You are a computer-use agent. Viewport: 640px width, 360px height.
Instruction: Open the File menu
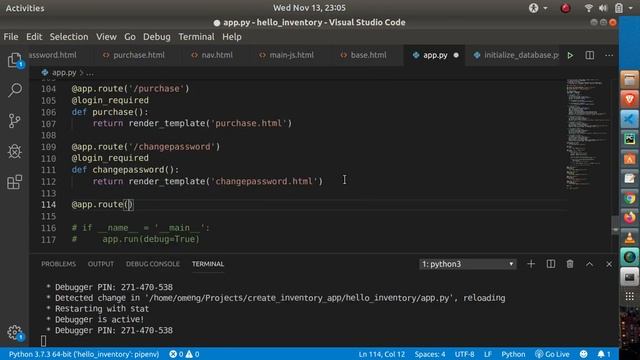click(x=11, y=37)
